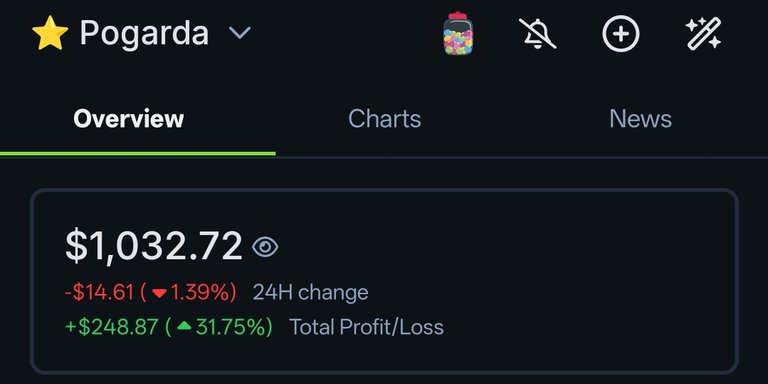
Task: Expand the Pogarda portfolio dropdown chevron
Action: 240,33
